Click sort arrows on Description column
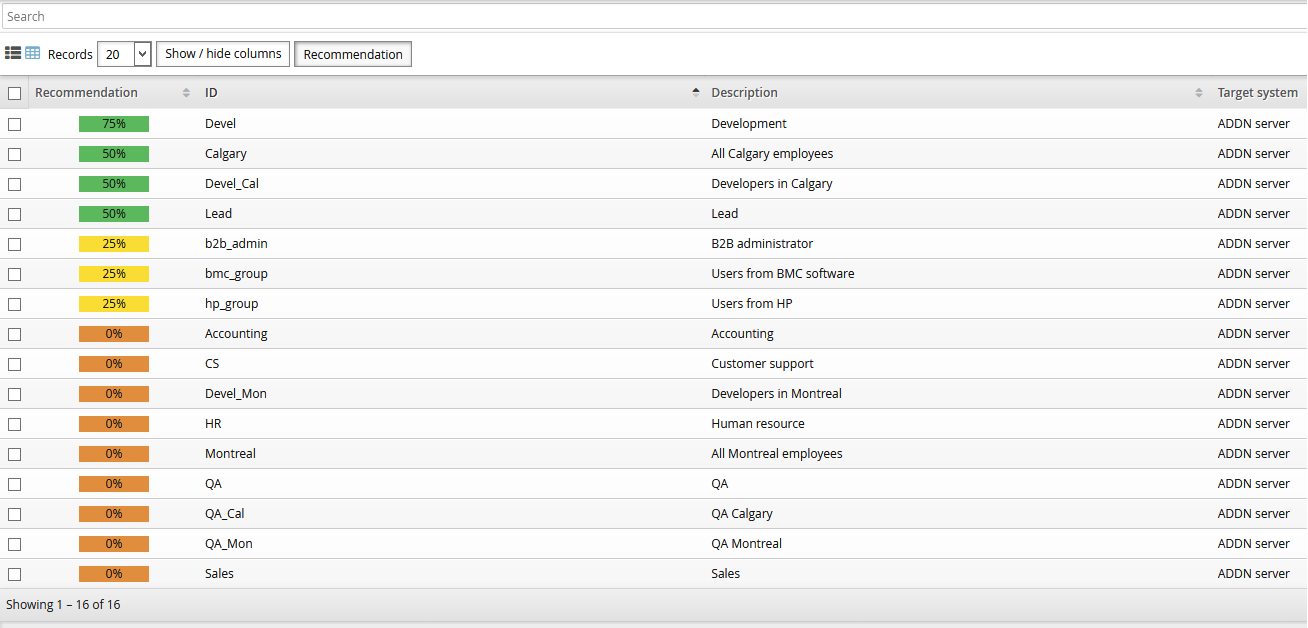 click(1199, 93)
